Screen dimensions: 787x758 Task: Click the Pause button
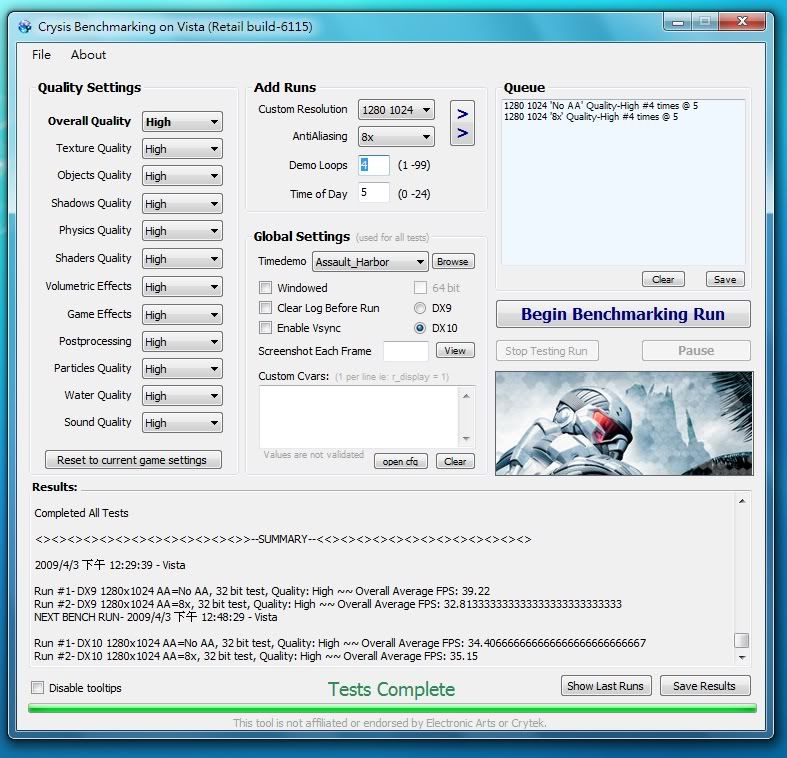click(696, 351)
